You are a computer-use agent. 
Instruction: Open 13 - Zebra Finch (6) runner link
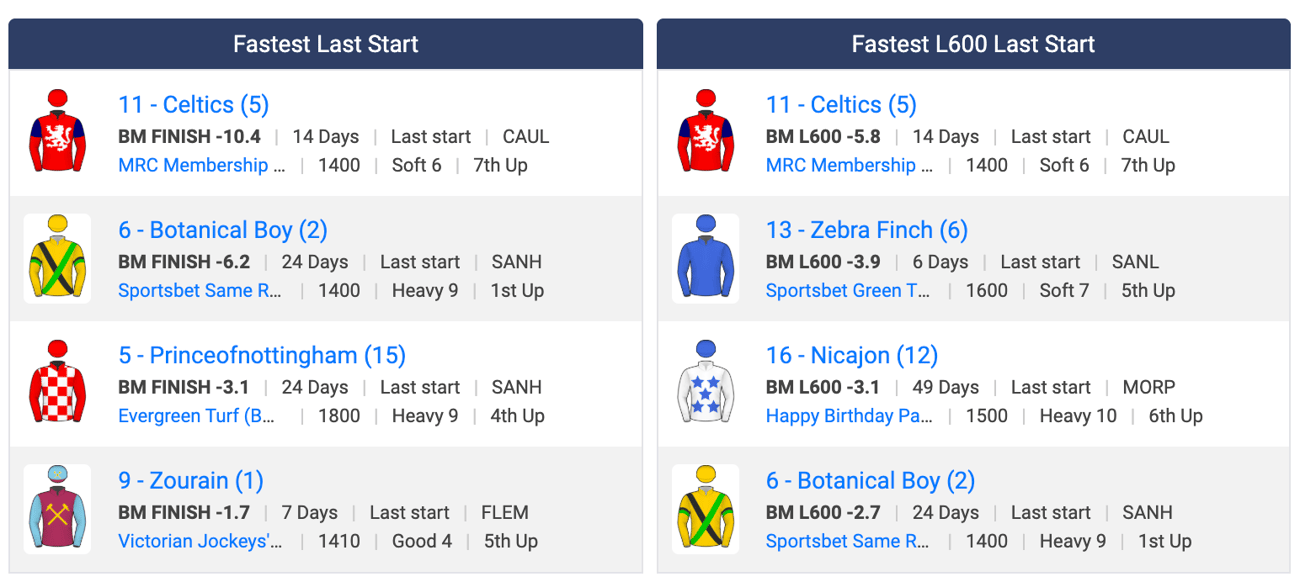click(867, 230)
